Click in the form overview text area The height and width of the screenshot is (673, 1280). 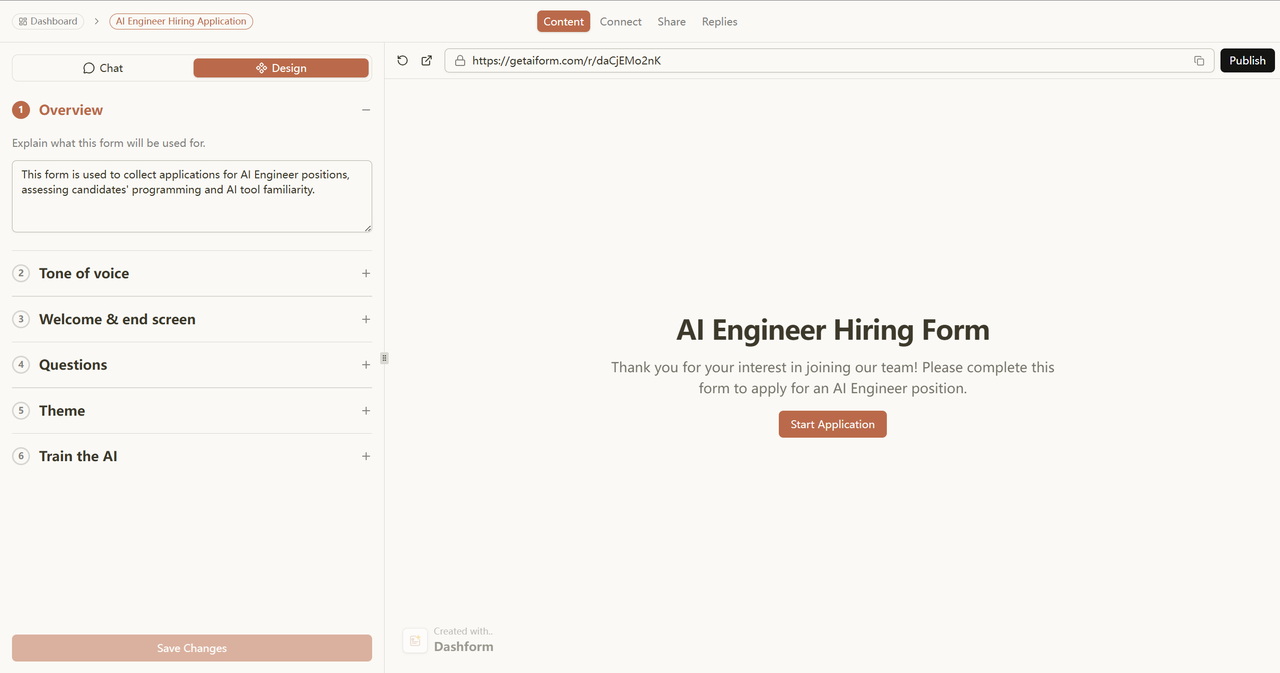[192, 196]
